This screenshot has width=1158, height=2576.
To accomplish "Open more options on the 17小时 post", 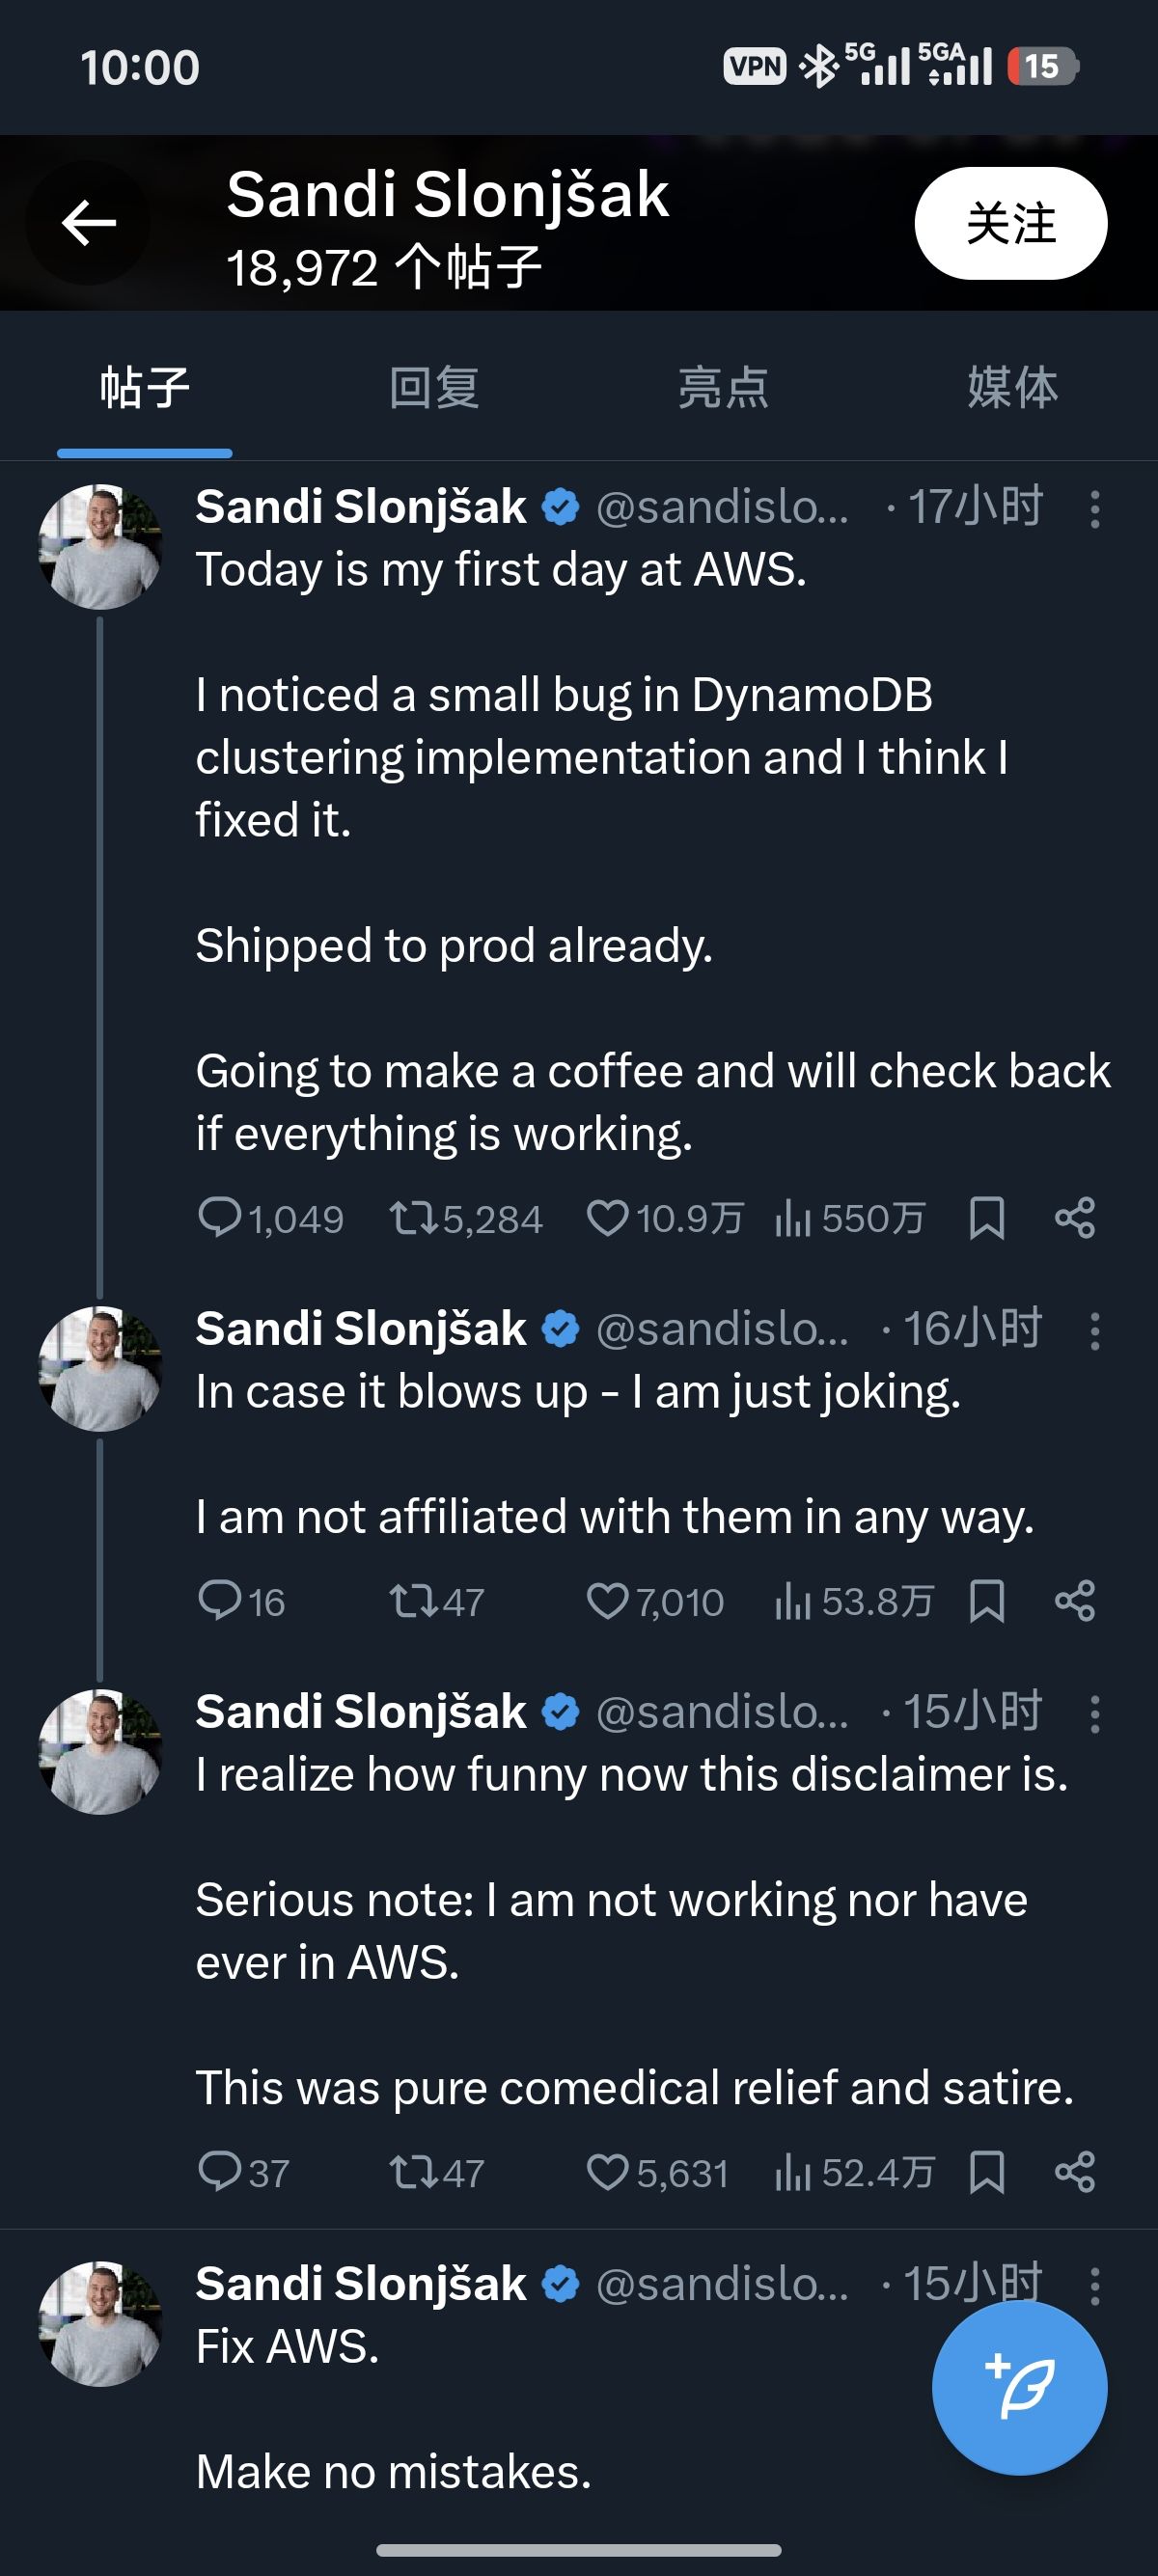I will (x=1095, y=509).
